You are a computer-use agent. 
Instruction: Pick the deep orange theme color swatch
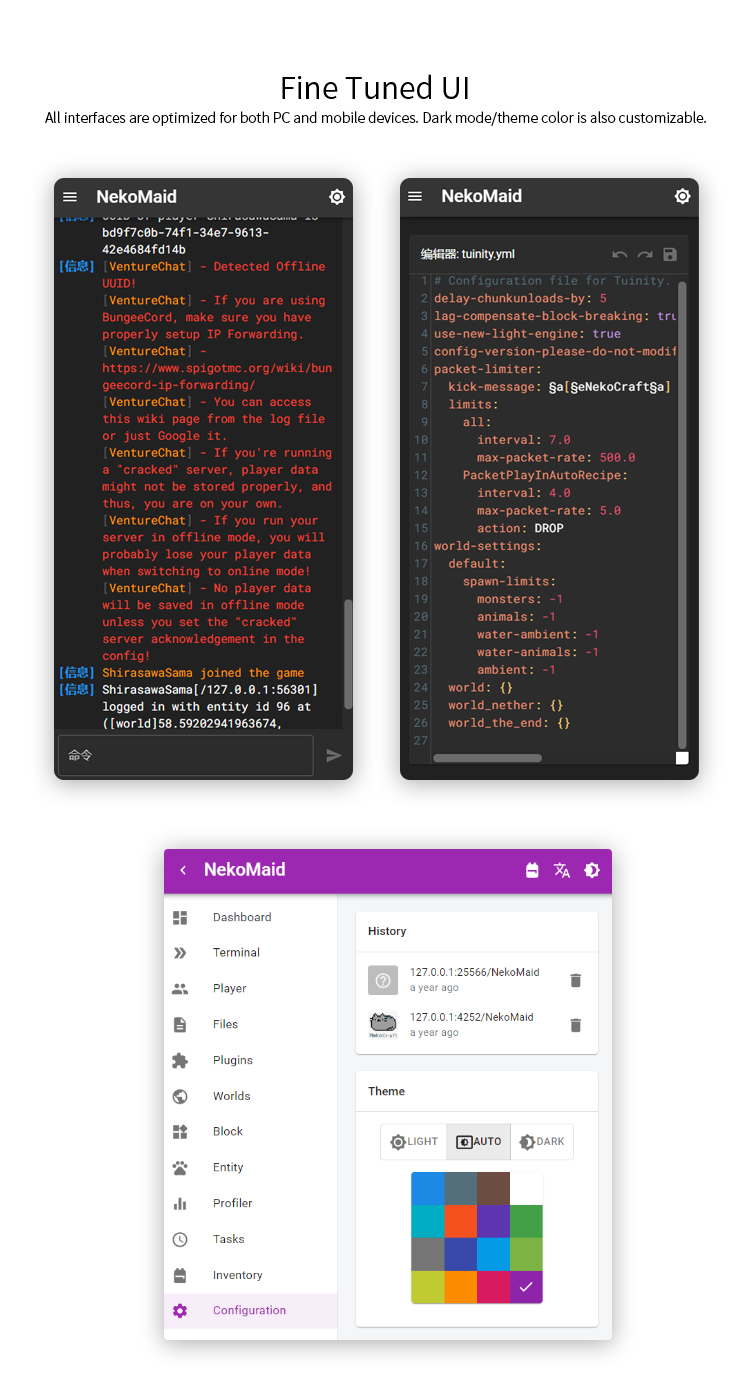pos(460,1221)
